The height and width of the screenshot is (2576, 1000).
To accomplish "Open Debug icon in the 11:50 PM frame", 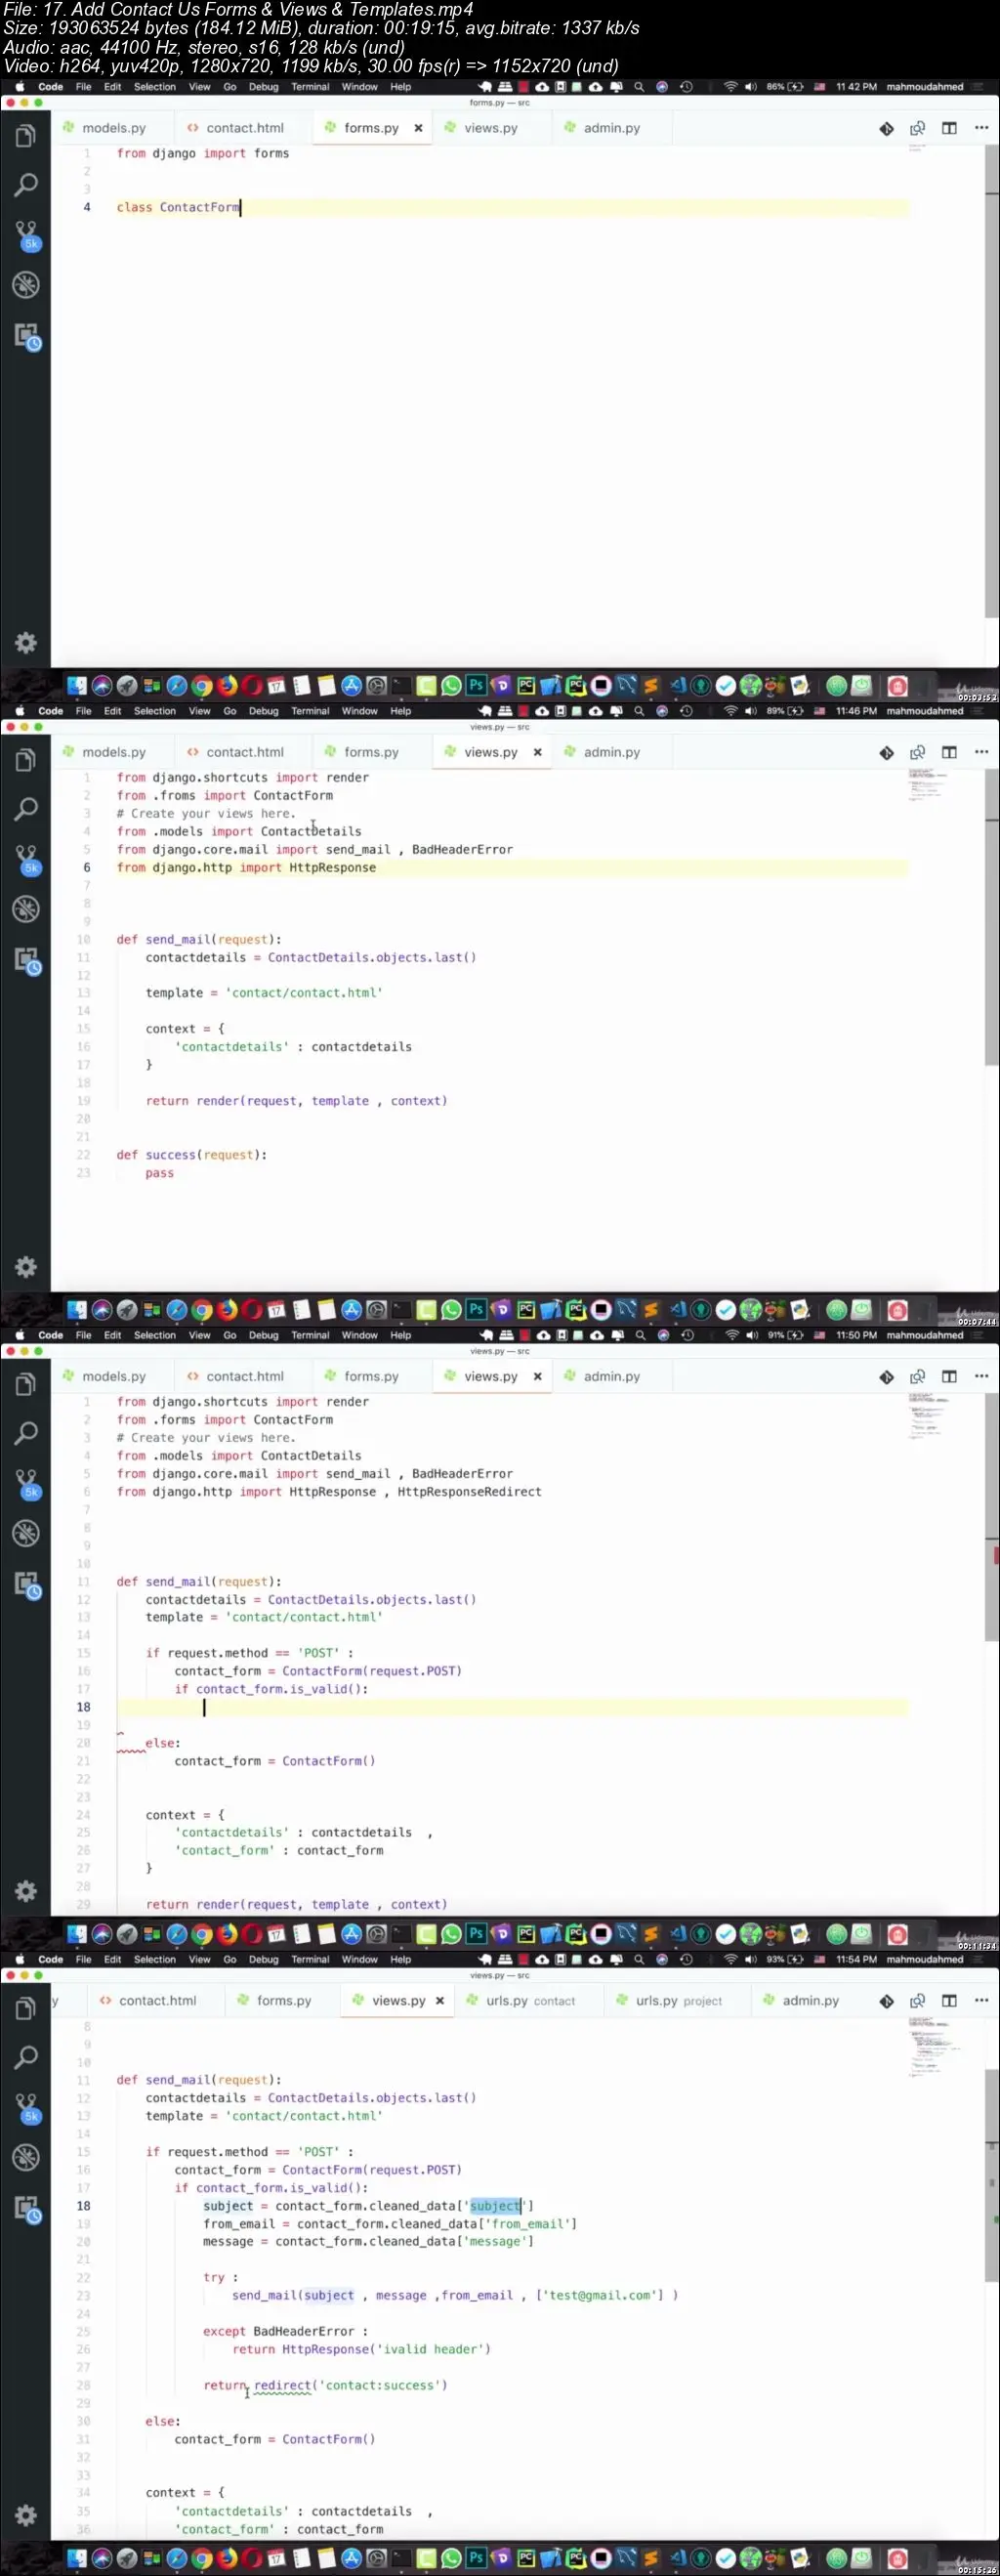I will [26, 1533].
